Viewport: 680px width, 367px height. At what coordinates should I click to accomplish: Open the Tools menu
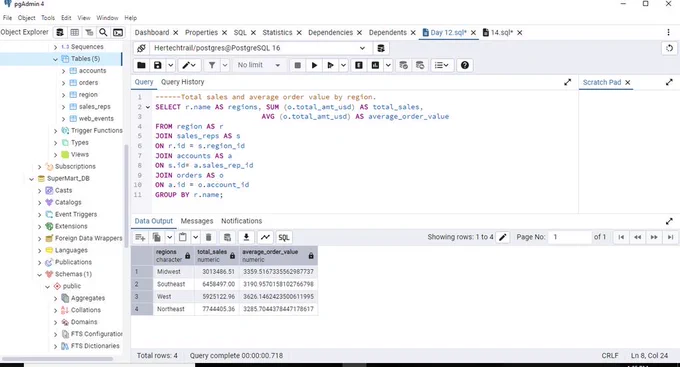click(x=48, y=18)
